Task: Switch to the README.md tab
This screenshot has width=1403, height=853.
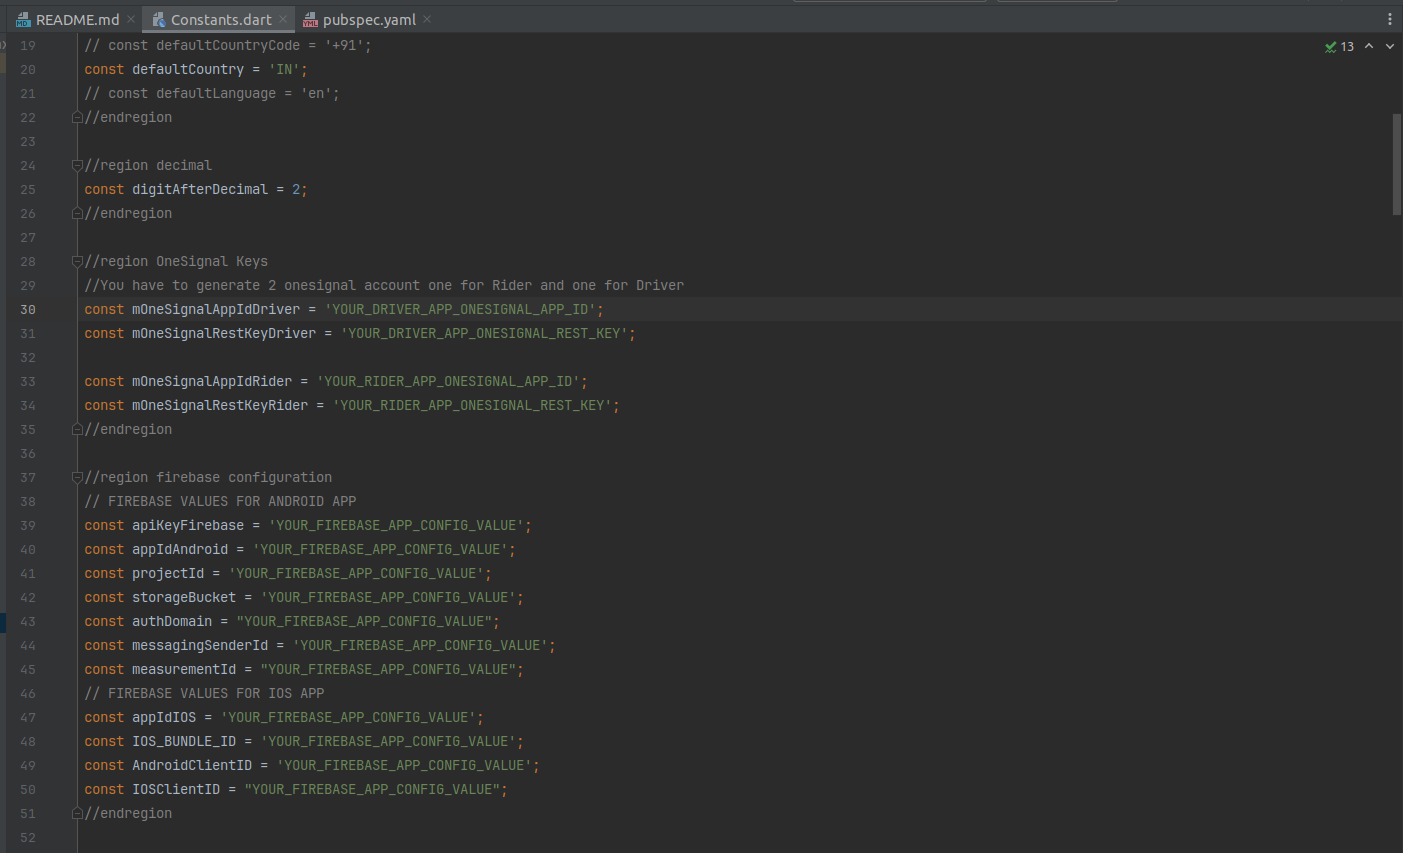Action: coord(78,20)
